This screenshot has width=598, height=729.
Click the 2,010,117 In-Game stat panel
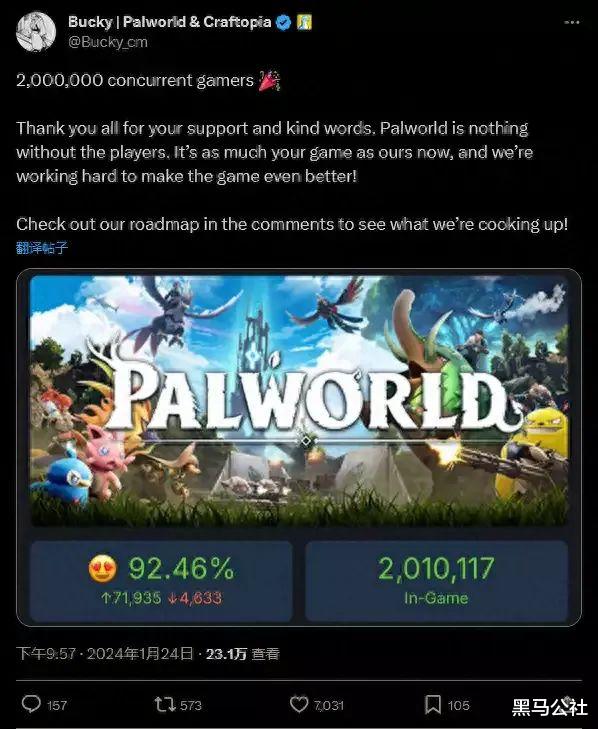[436, 581]
